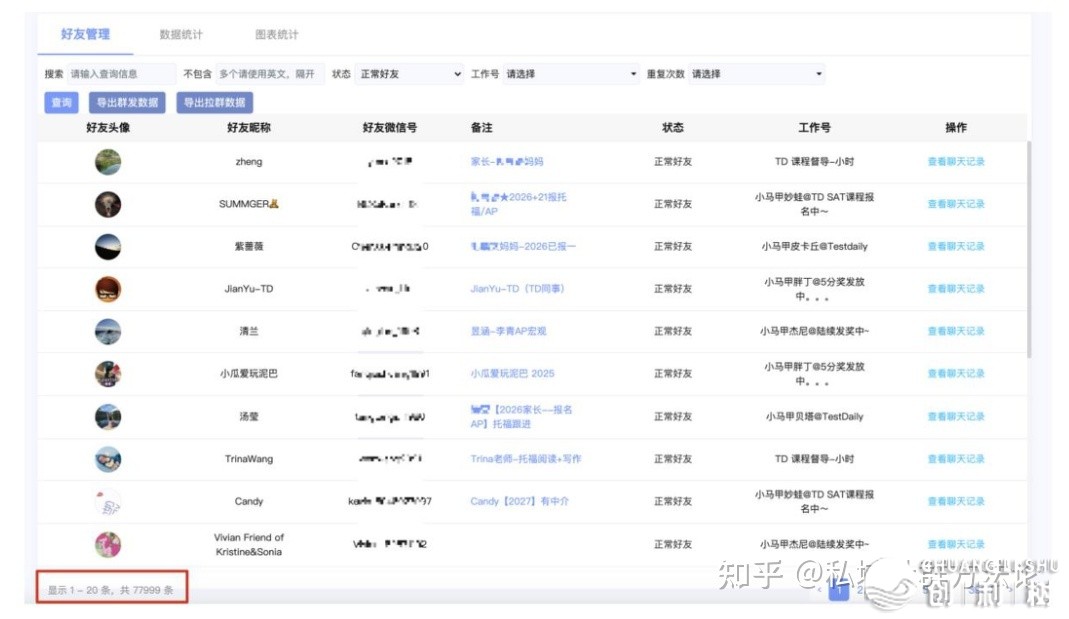This screenshot has width=1069, height=619.
Task: Click the 搜索 query input field
Action: point(121,74)
